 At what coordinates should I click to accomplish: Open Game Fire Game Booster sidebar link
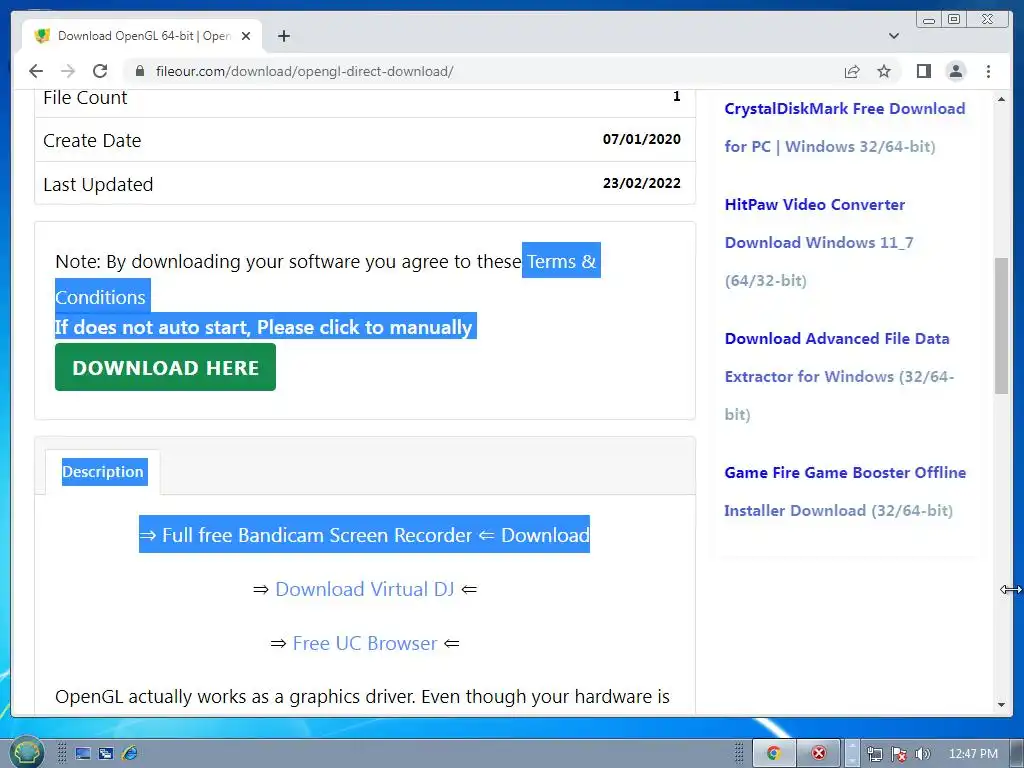pyautogui.click(x=845, y=491)
